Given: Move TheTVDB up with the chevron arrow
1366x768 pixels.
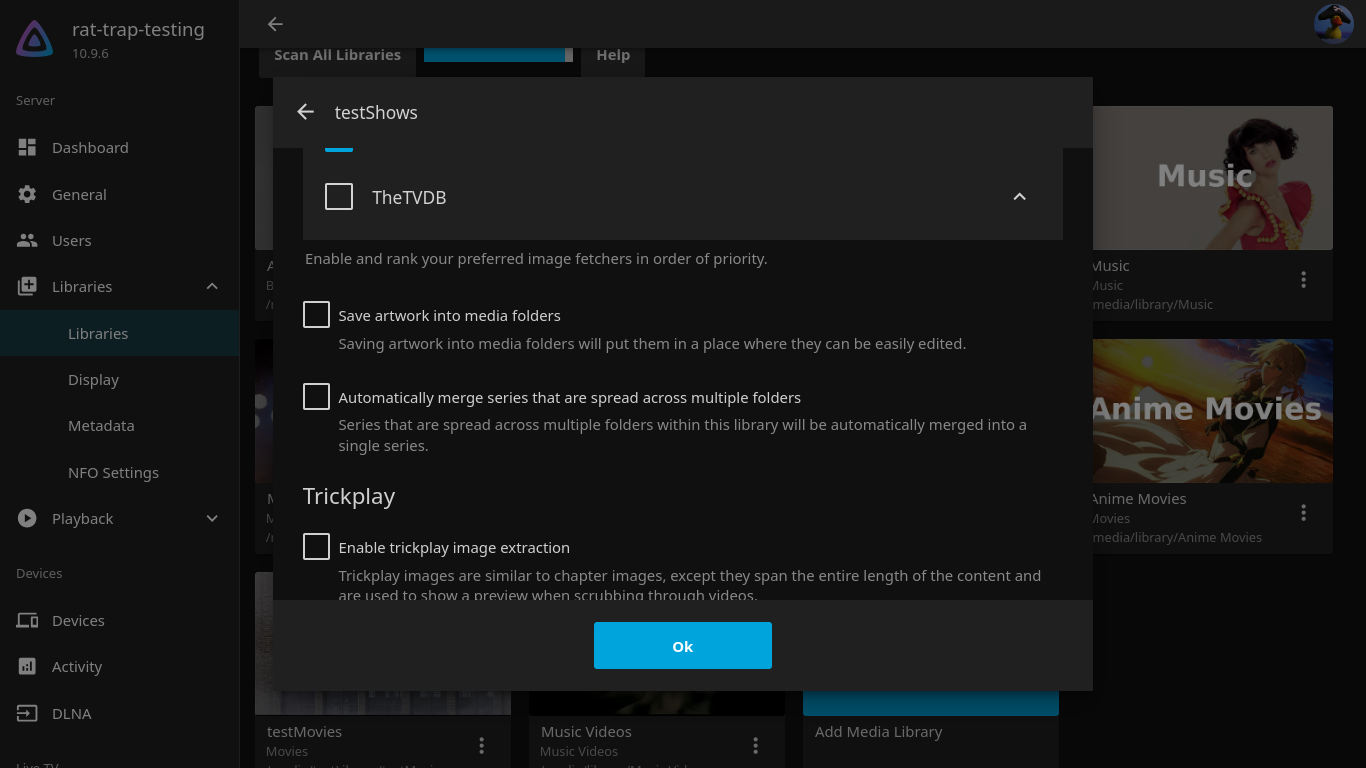Looking at the screenshot, I should (1019, 197).
